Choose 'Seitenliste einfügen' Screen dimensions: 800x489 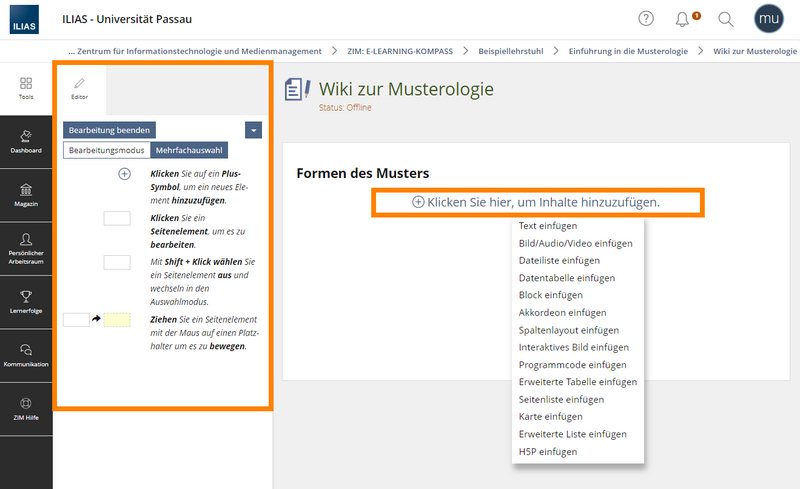561,400
